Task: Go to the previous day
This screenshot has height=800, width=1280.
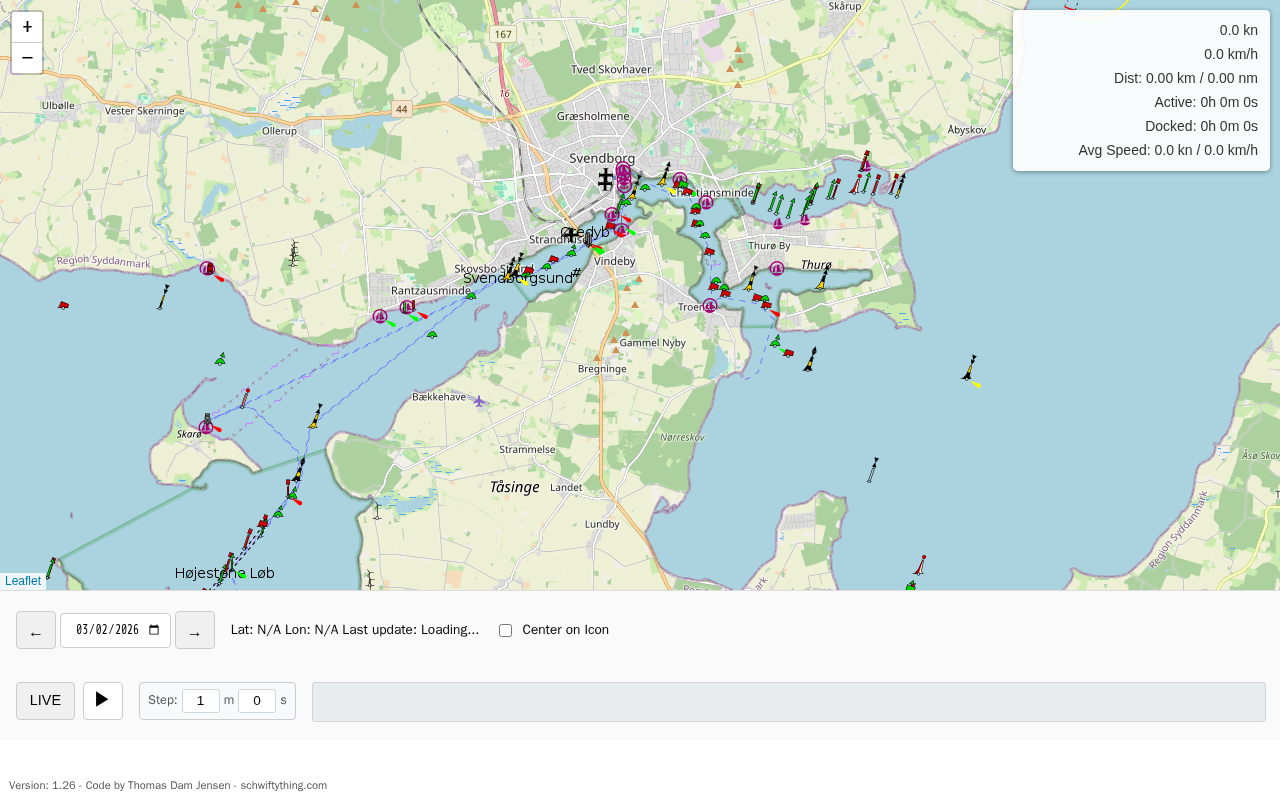Action: coord(36,630)
